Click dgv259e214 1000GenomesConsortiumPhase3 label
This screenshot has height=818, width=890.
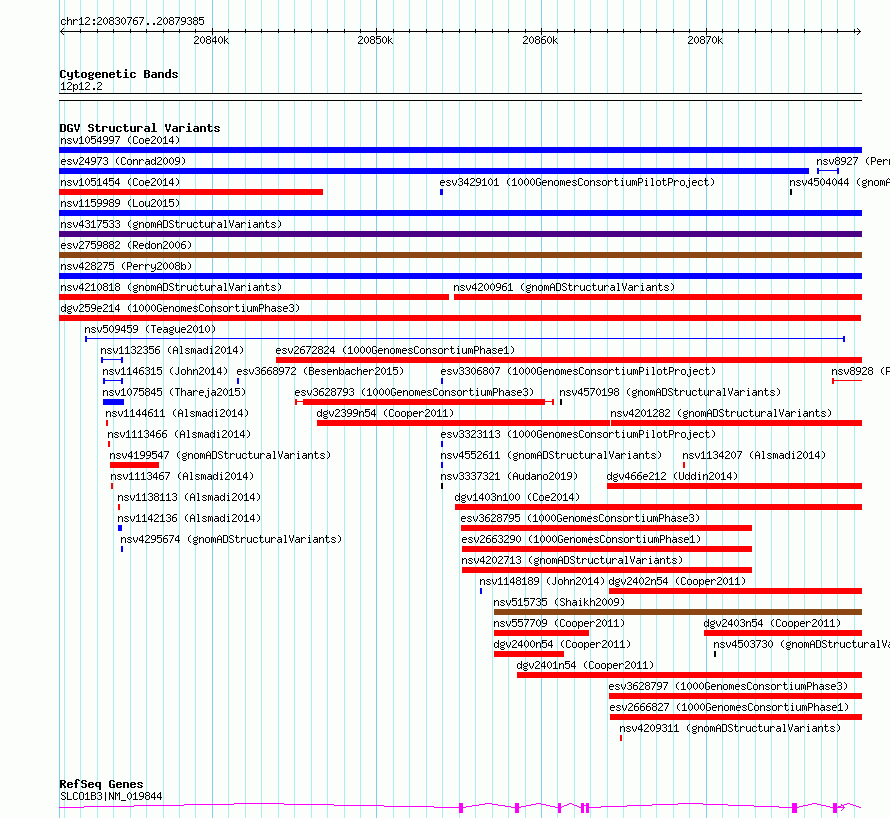180,308
